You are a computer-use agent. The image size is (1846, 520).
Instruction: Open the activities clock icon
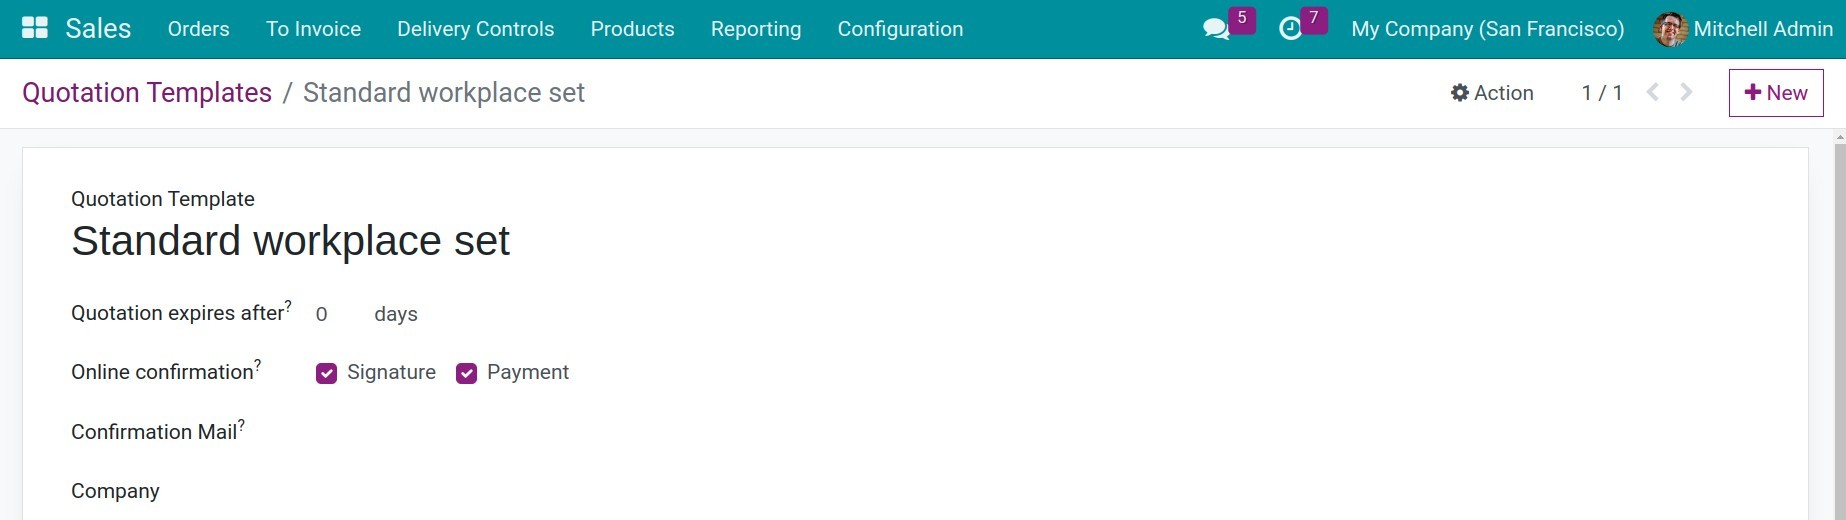pos(1291,29)
